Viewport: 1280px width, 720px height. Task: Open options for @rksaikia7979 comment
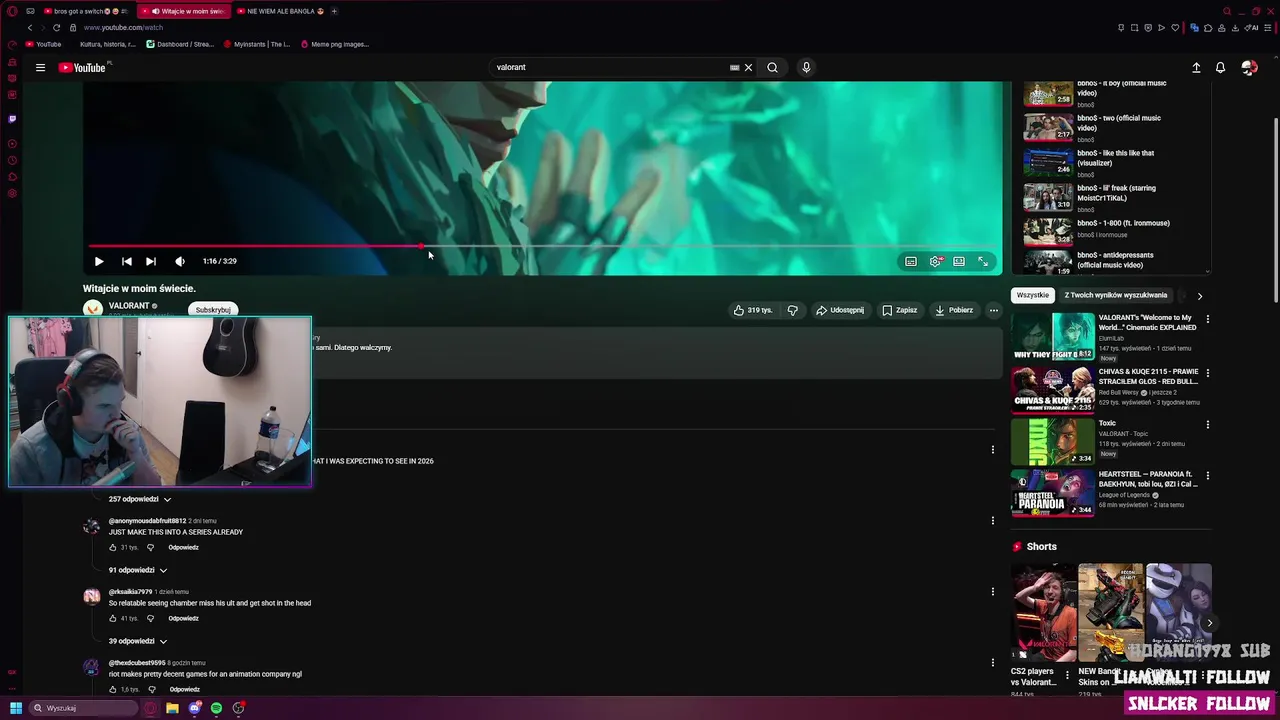993,592
